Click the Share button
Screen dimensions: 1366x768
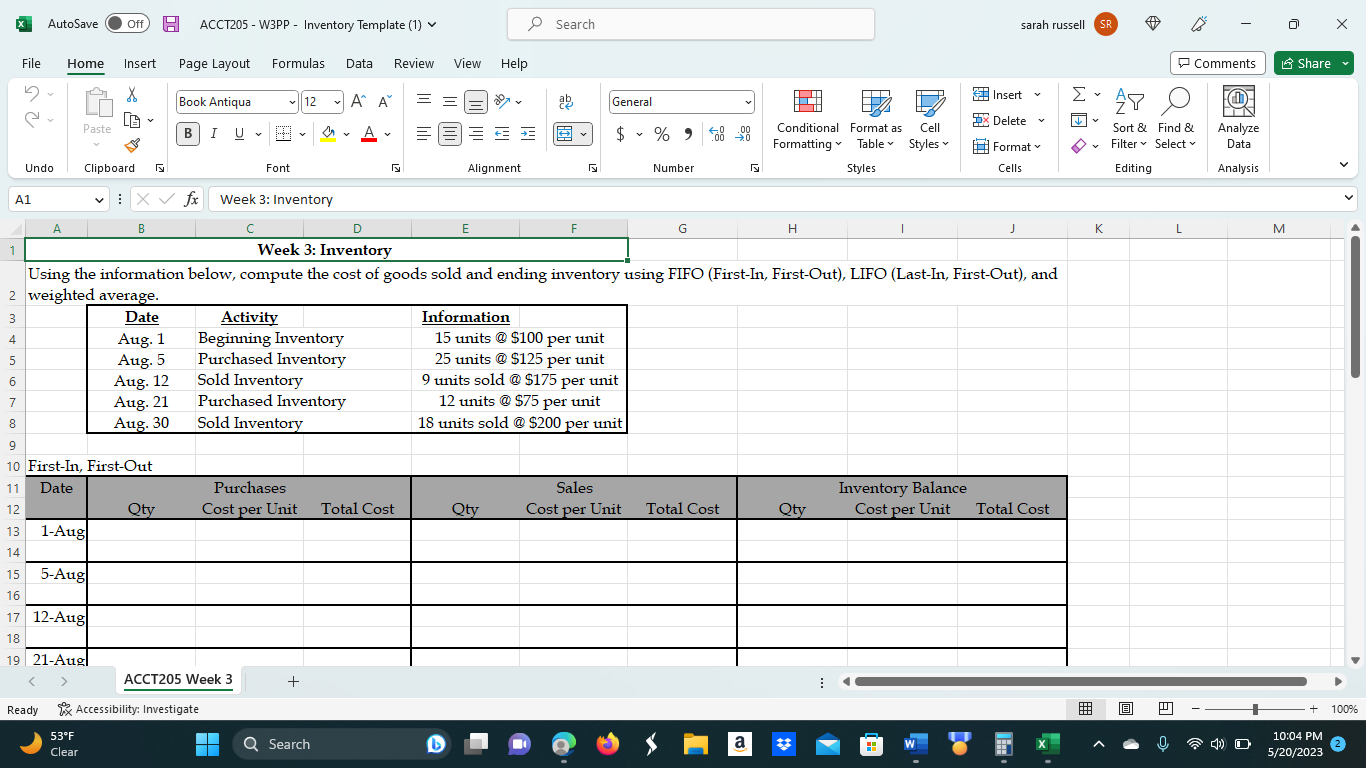[1313, 63]
